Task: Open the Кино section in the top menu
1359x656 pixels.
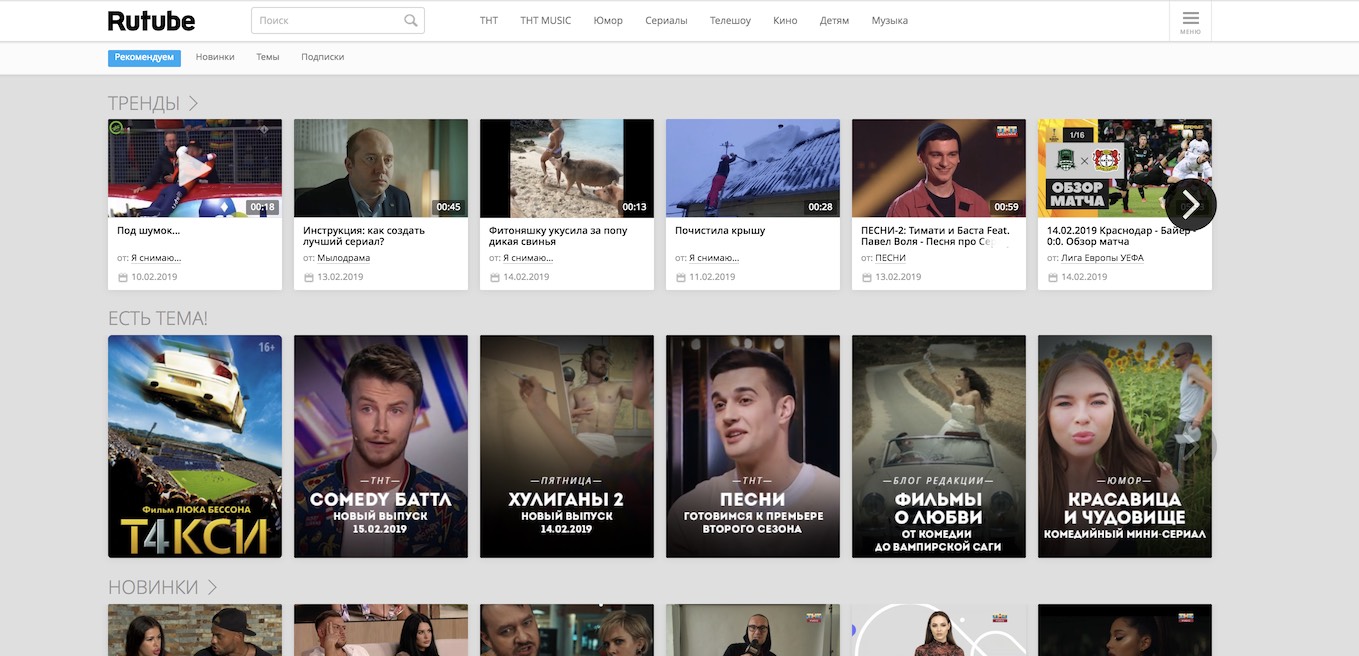Action: [785, 19]
